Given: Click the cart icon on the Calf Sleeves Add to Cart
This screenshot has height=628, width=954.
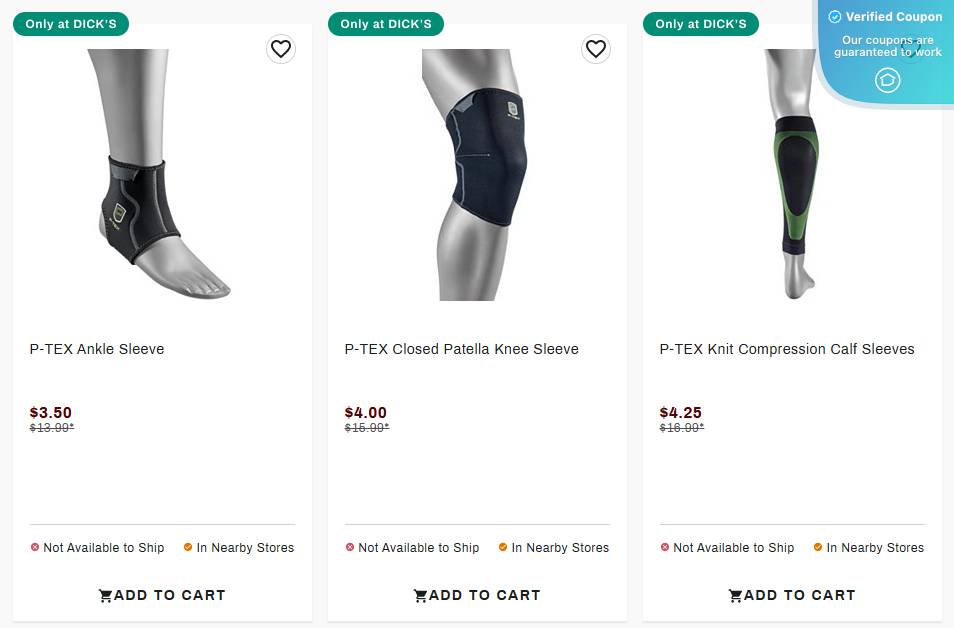Looking at the screenshot, I should pyautogui.click(x=736, y=595).
